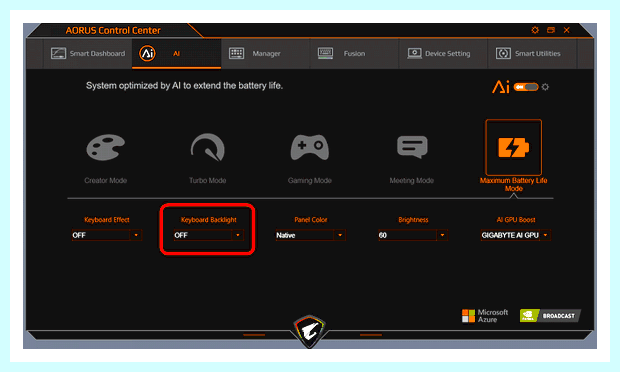Click the orange Ai logo beside switch

click(501, 87)
